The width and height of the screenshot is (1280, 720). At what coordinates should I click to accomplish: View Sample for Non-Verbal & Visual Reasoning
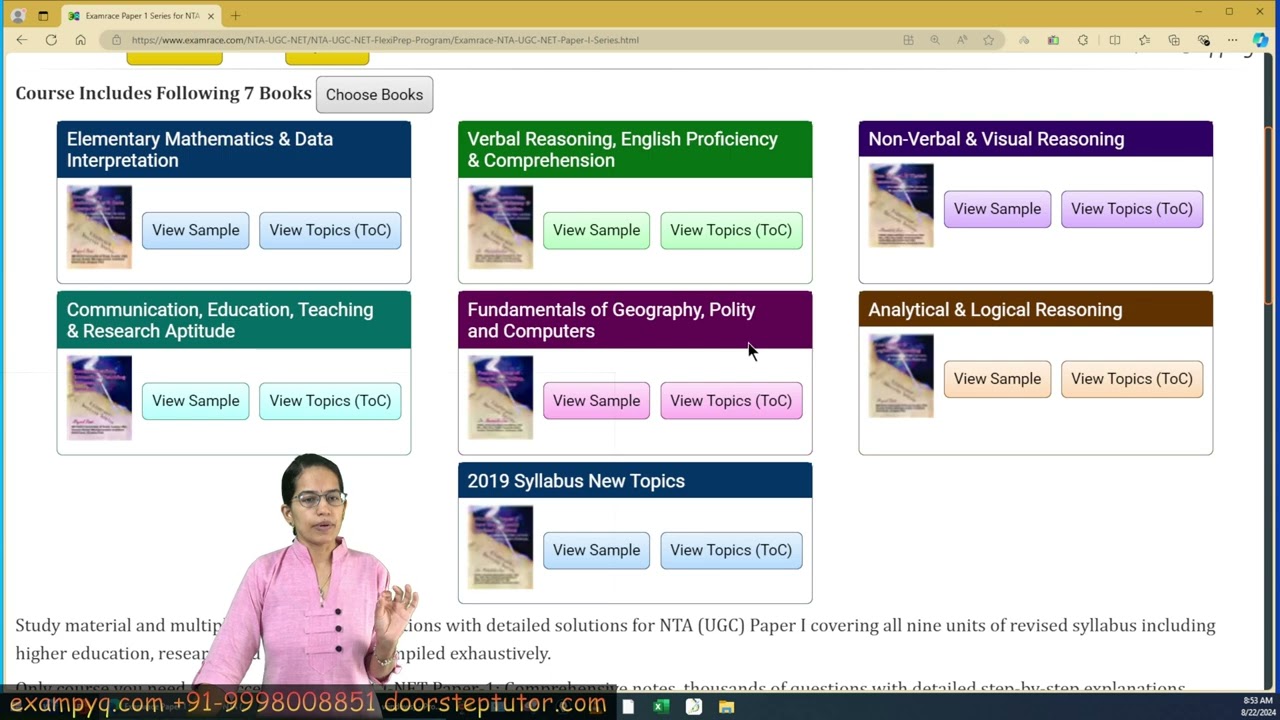tap(997, 209)
